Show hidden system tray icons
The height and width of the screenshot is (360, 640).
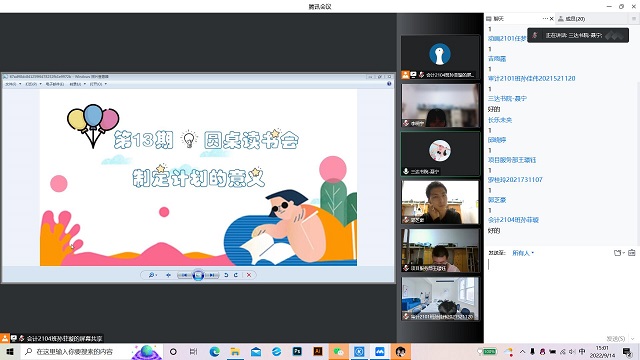[522, 351]
